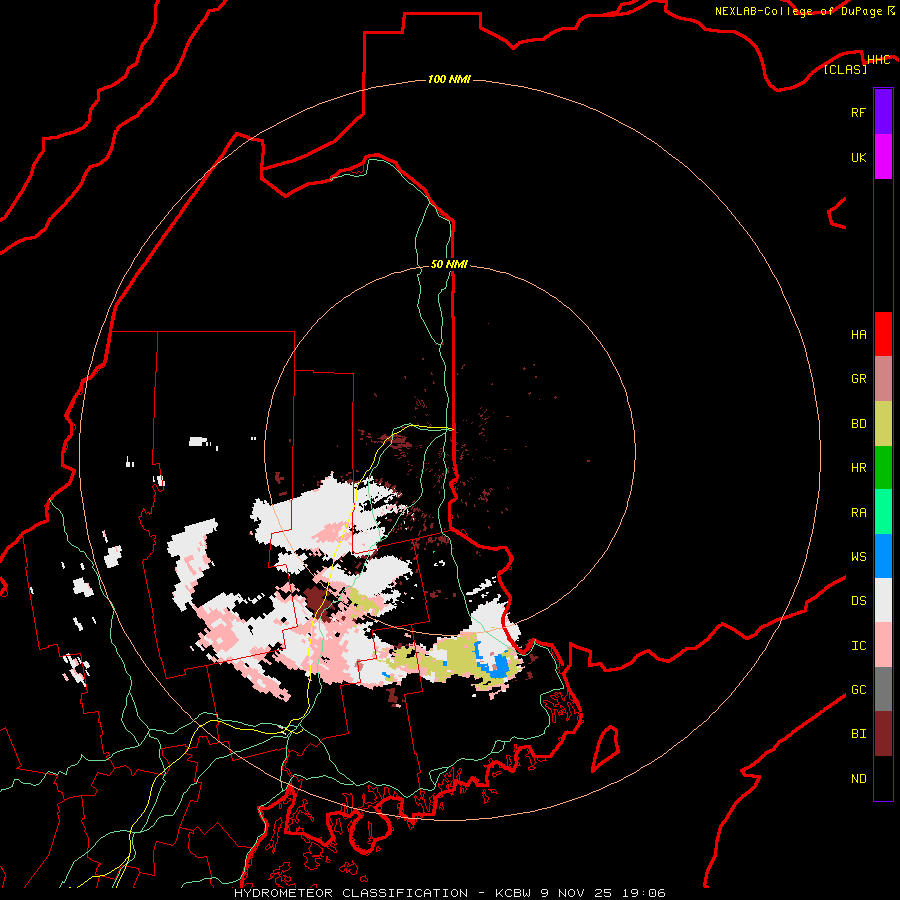Click the GC gray legend swatch
Screen dimensions: 900x900
883,689
